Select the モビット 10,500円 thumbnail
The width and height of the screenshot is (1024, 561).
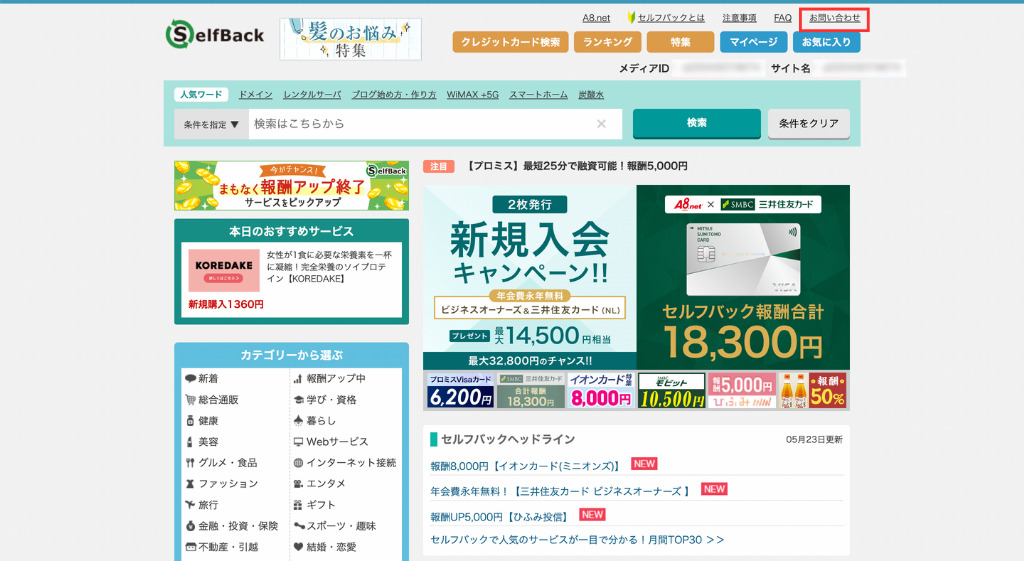[x=671, y=391]
